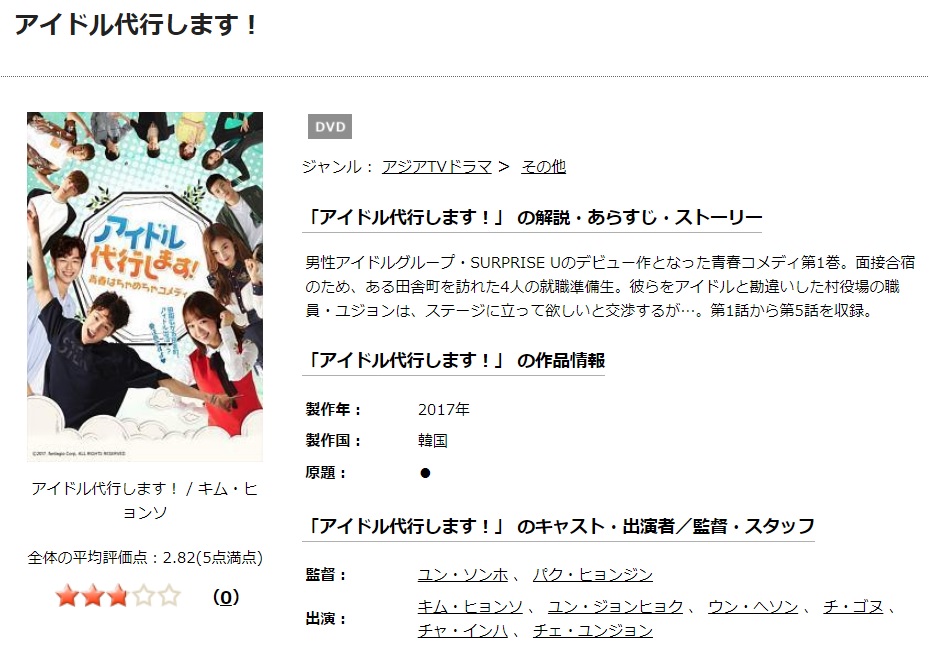Open cast member ウン・ヘソン link
Viewport: 929px width, 659px height.
coord(753,607)
